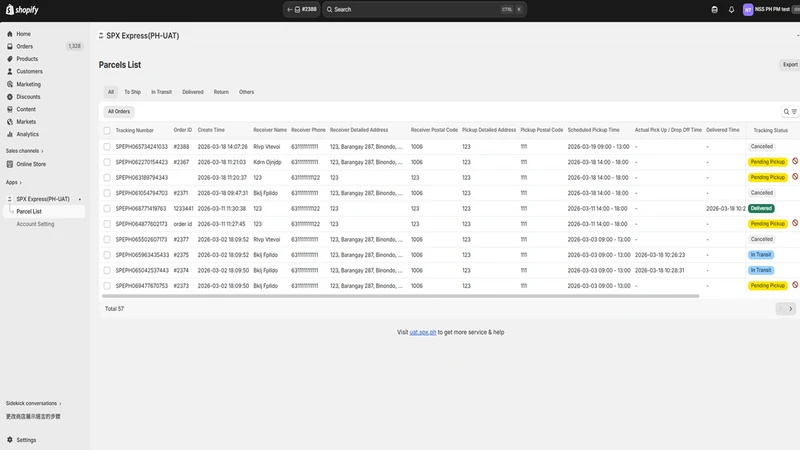800x450 pixels.
Task: Expand Sidekick conversations
Action: tap(34, 404)
